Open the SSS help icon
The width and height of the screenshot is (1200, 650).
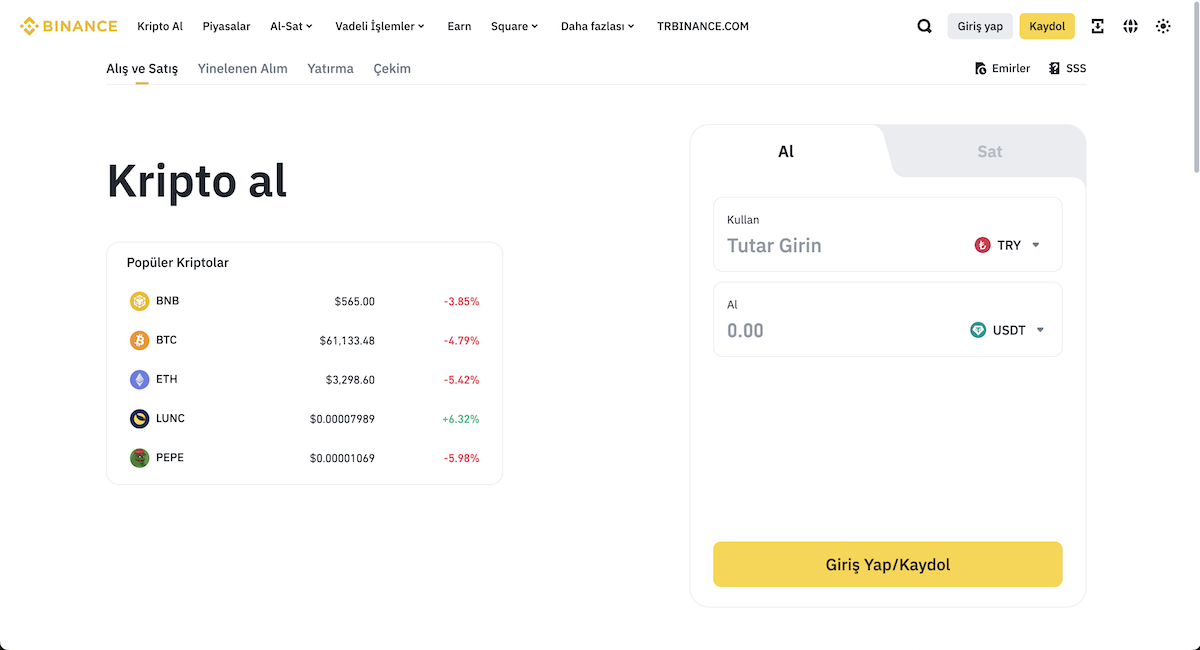pos(1051,67)
